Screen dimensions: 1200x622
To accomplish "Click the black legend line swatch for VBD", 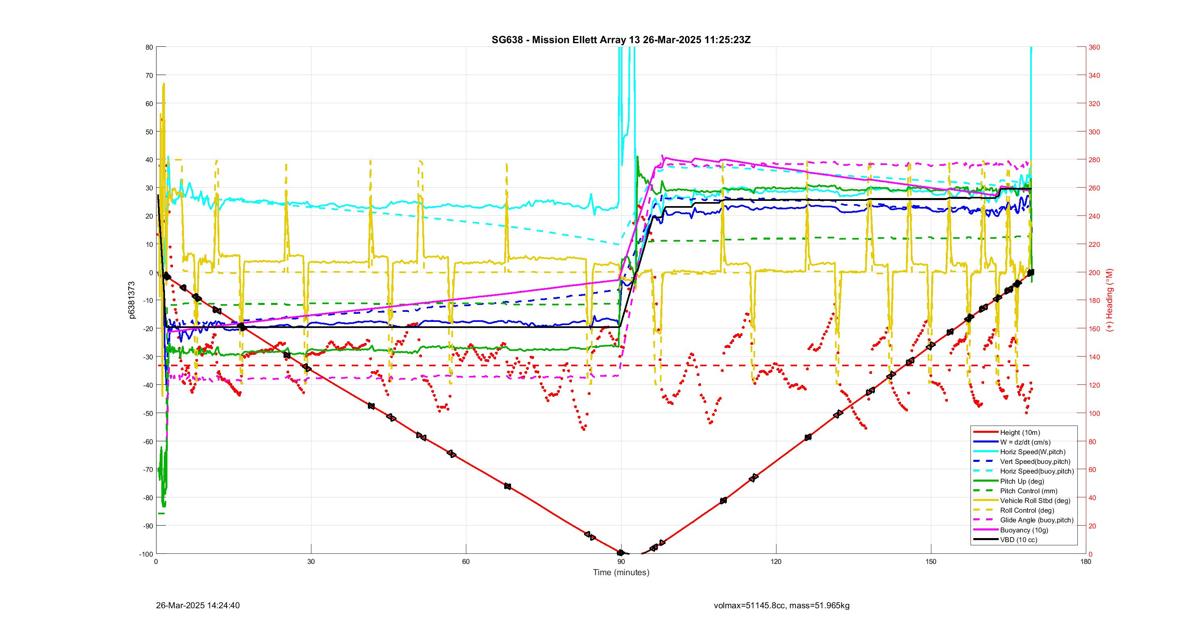I will click(x=984, y=540).
